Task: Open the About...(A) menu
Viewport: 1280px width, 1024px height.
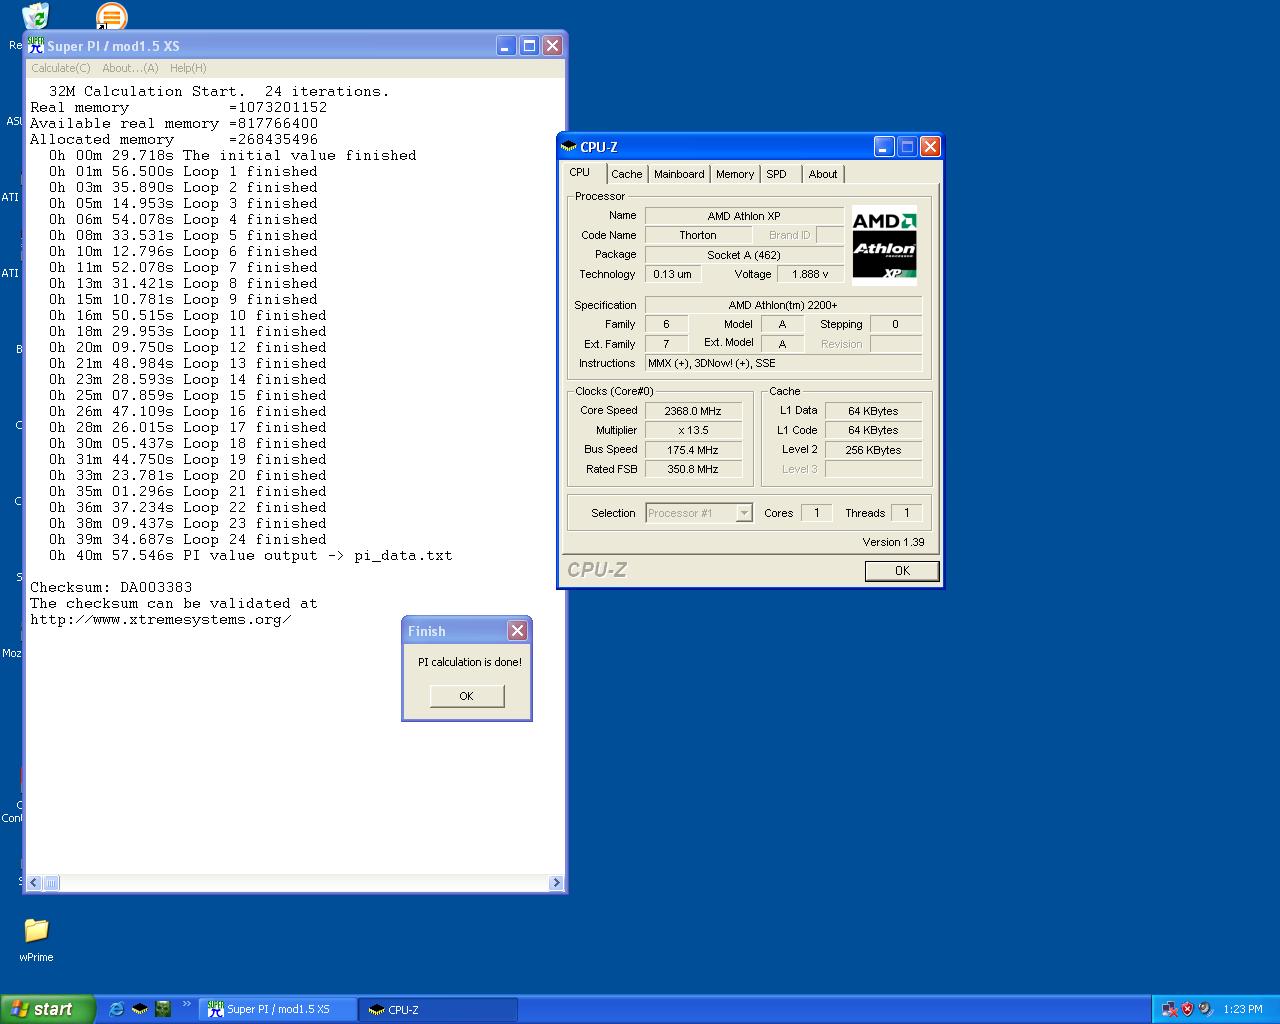Action: [x=130, y=68]
